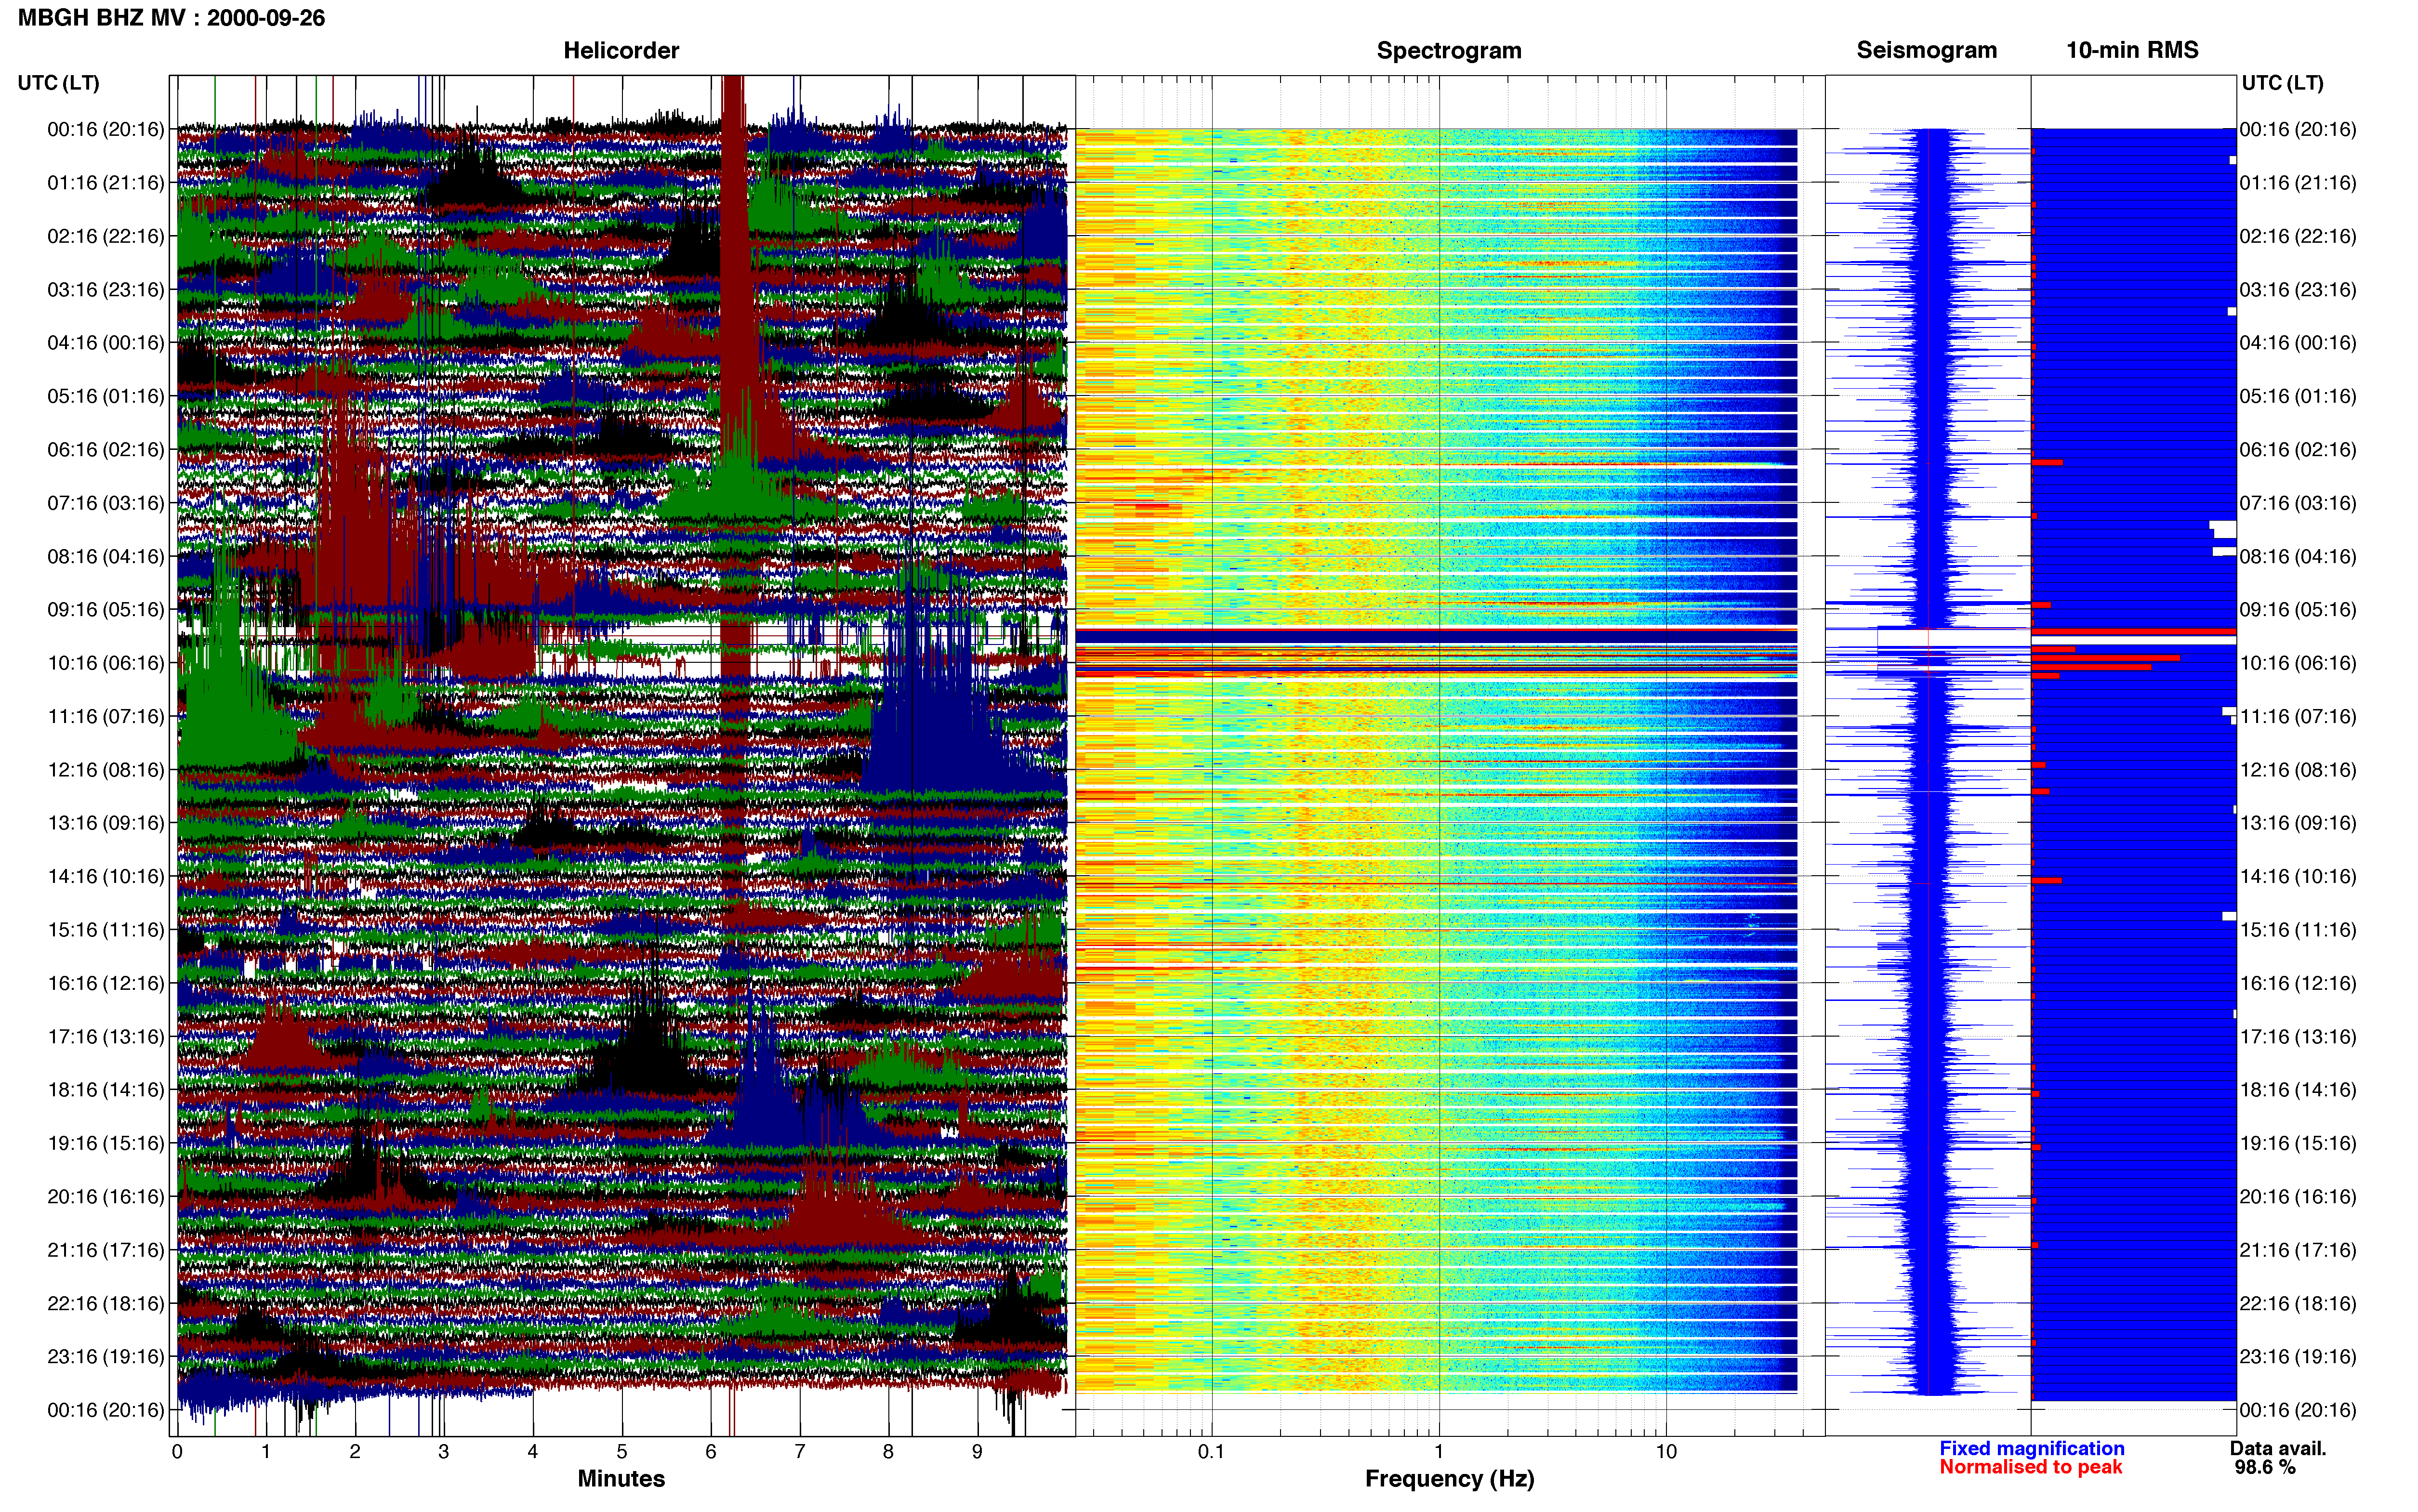
Task: Click the left time label 20:16 (16:16)
Action: pos(106,1197)
